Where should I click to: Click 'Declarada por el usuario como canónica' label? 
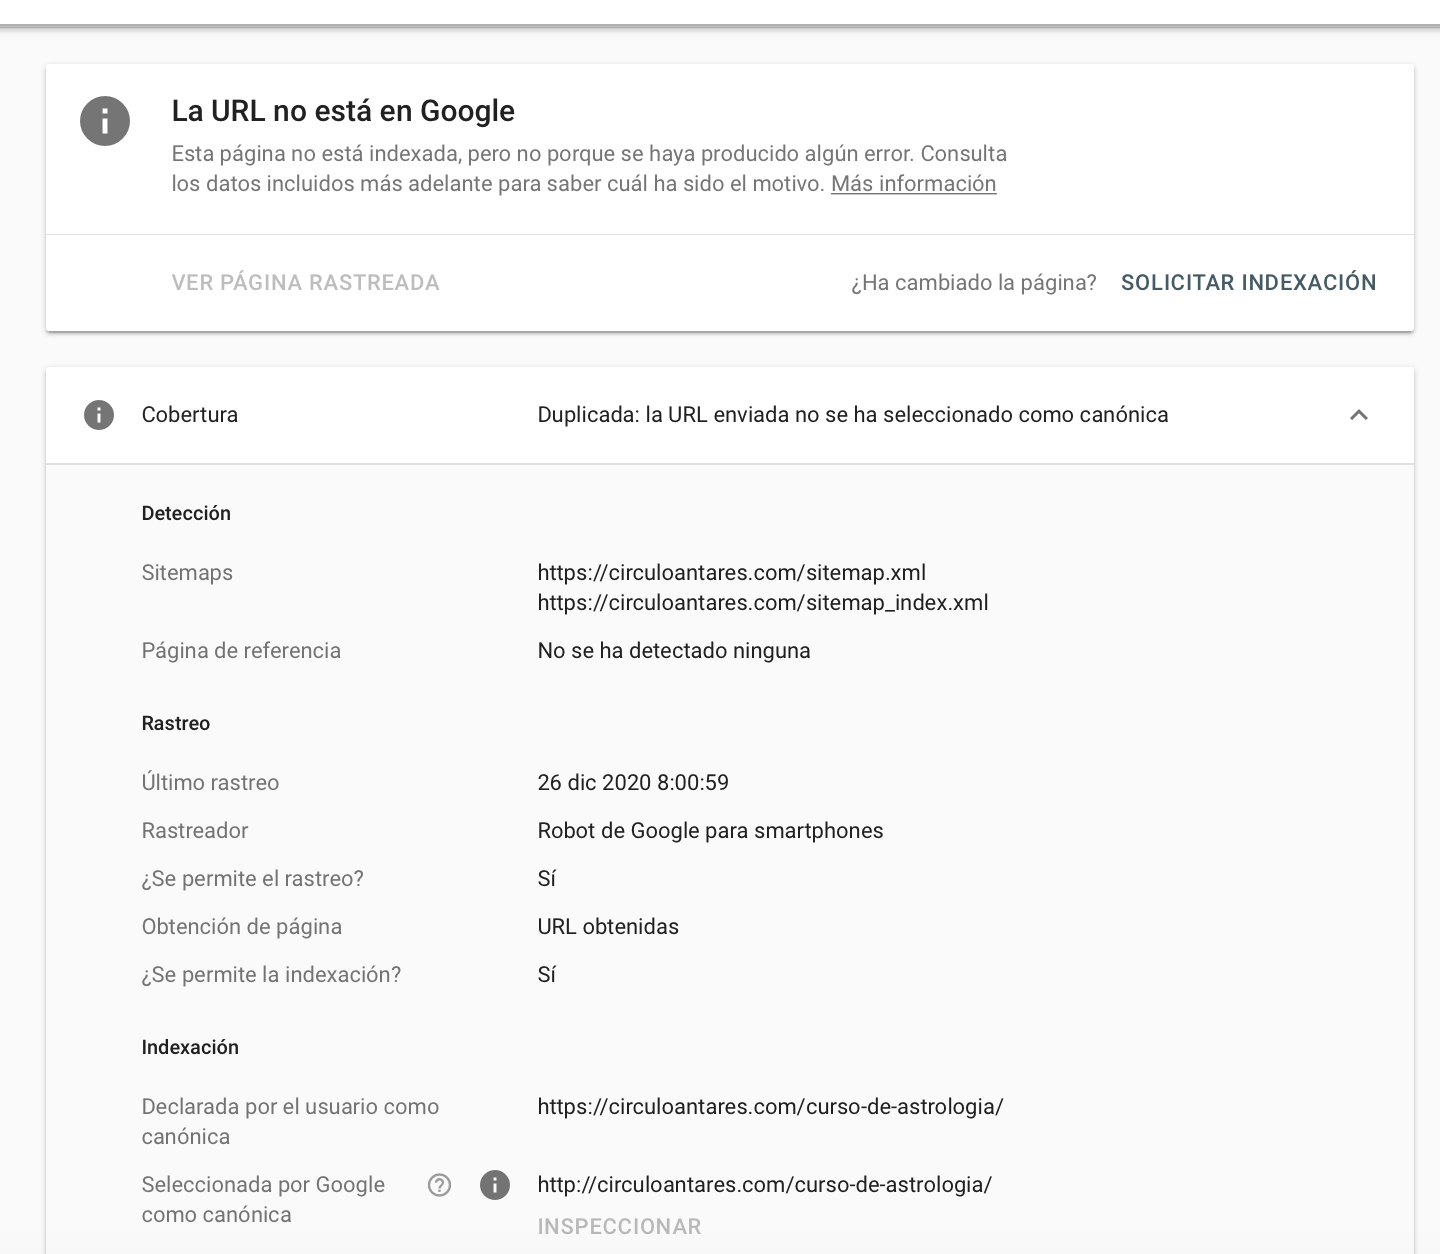(x=290, y=1122)
